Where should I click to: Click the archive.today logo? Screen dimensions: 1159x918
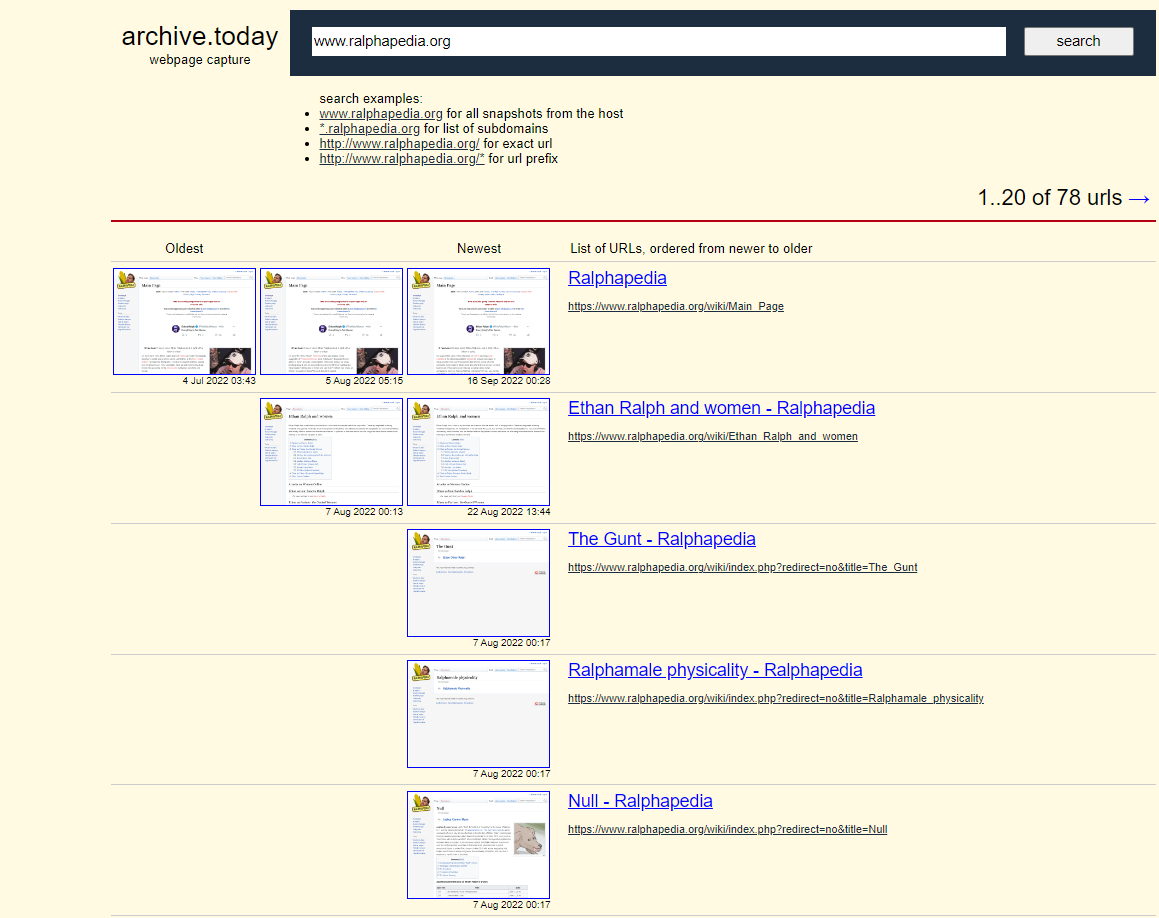200,36
